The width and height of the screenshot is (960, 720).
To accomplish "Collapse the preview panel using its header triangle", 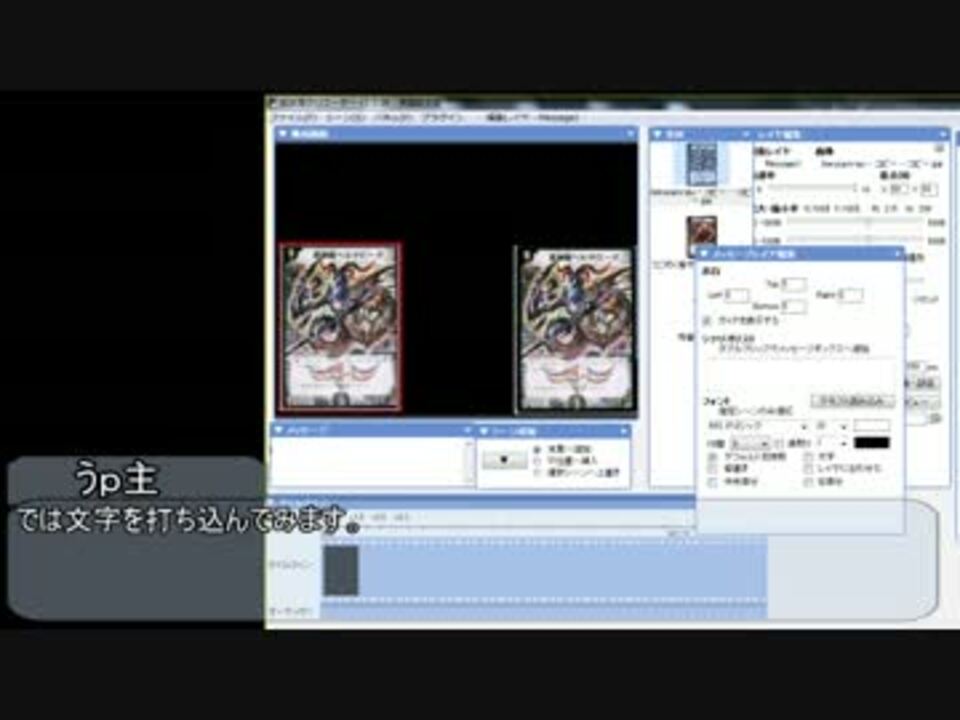I will pos(283,133).
